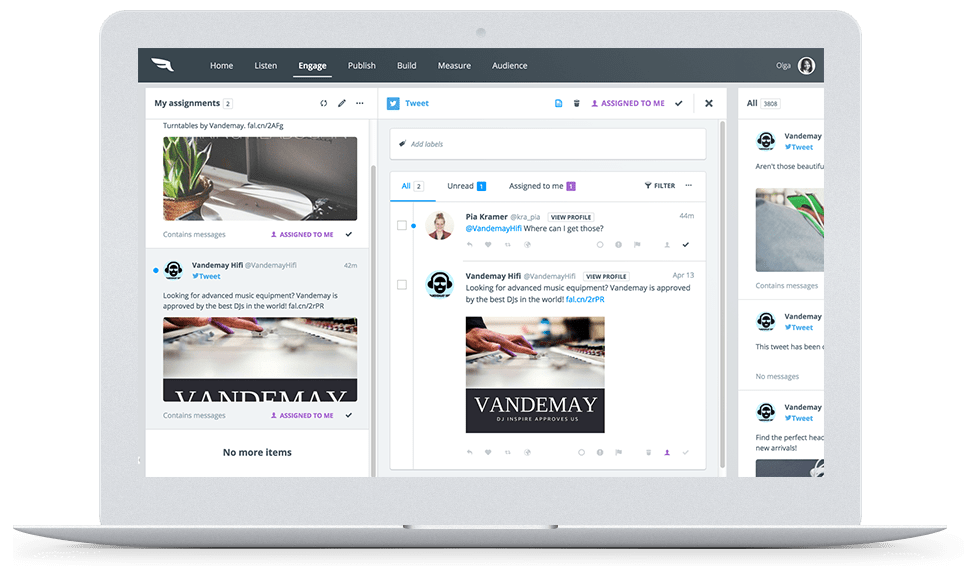Screen dimensions: 964x566
Task: Open the turntable plant image in My assignments
Action: (259, 179)
